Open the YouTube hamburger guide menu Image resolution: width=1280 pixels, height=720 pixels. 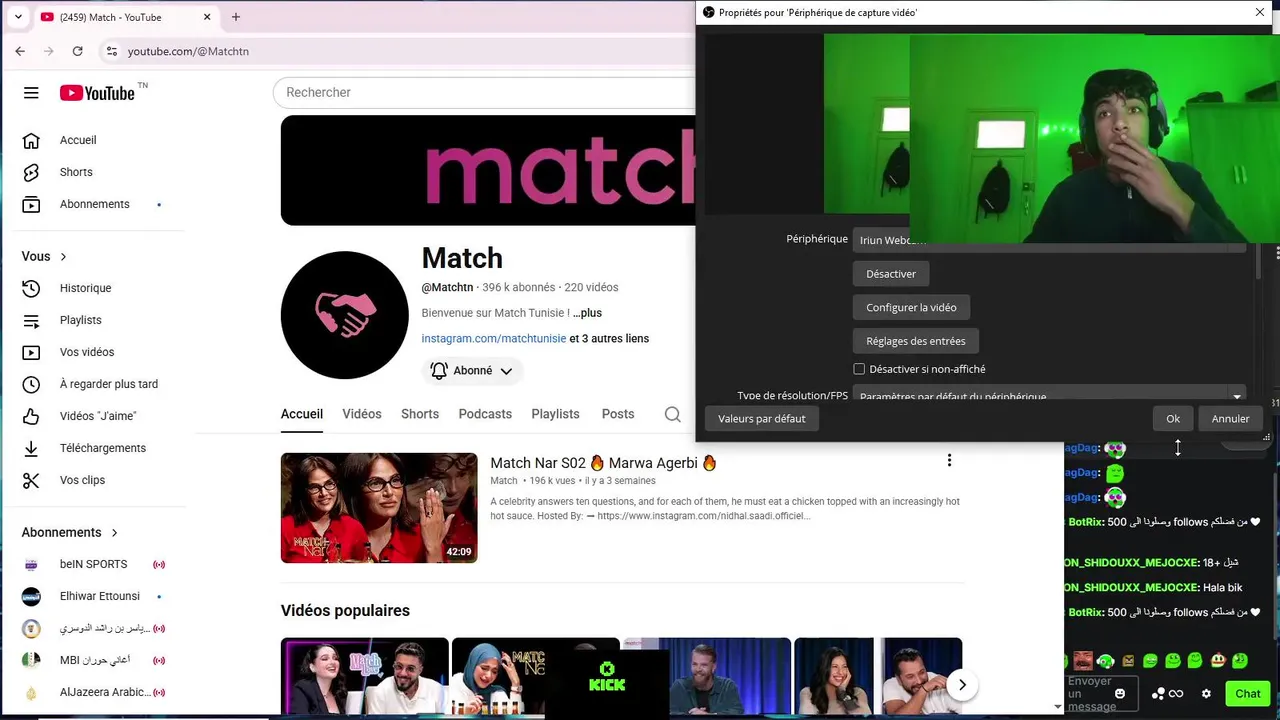tap(31, 93)
